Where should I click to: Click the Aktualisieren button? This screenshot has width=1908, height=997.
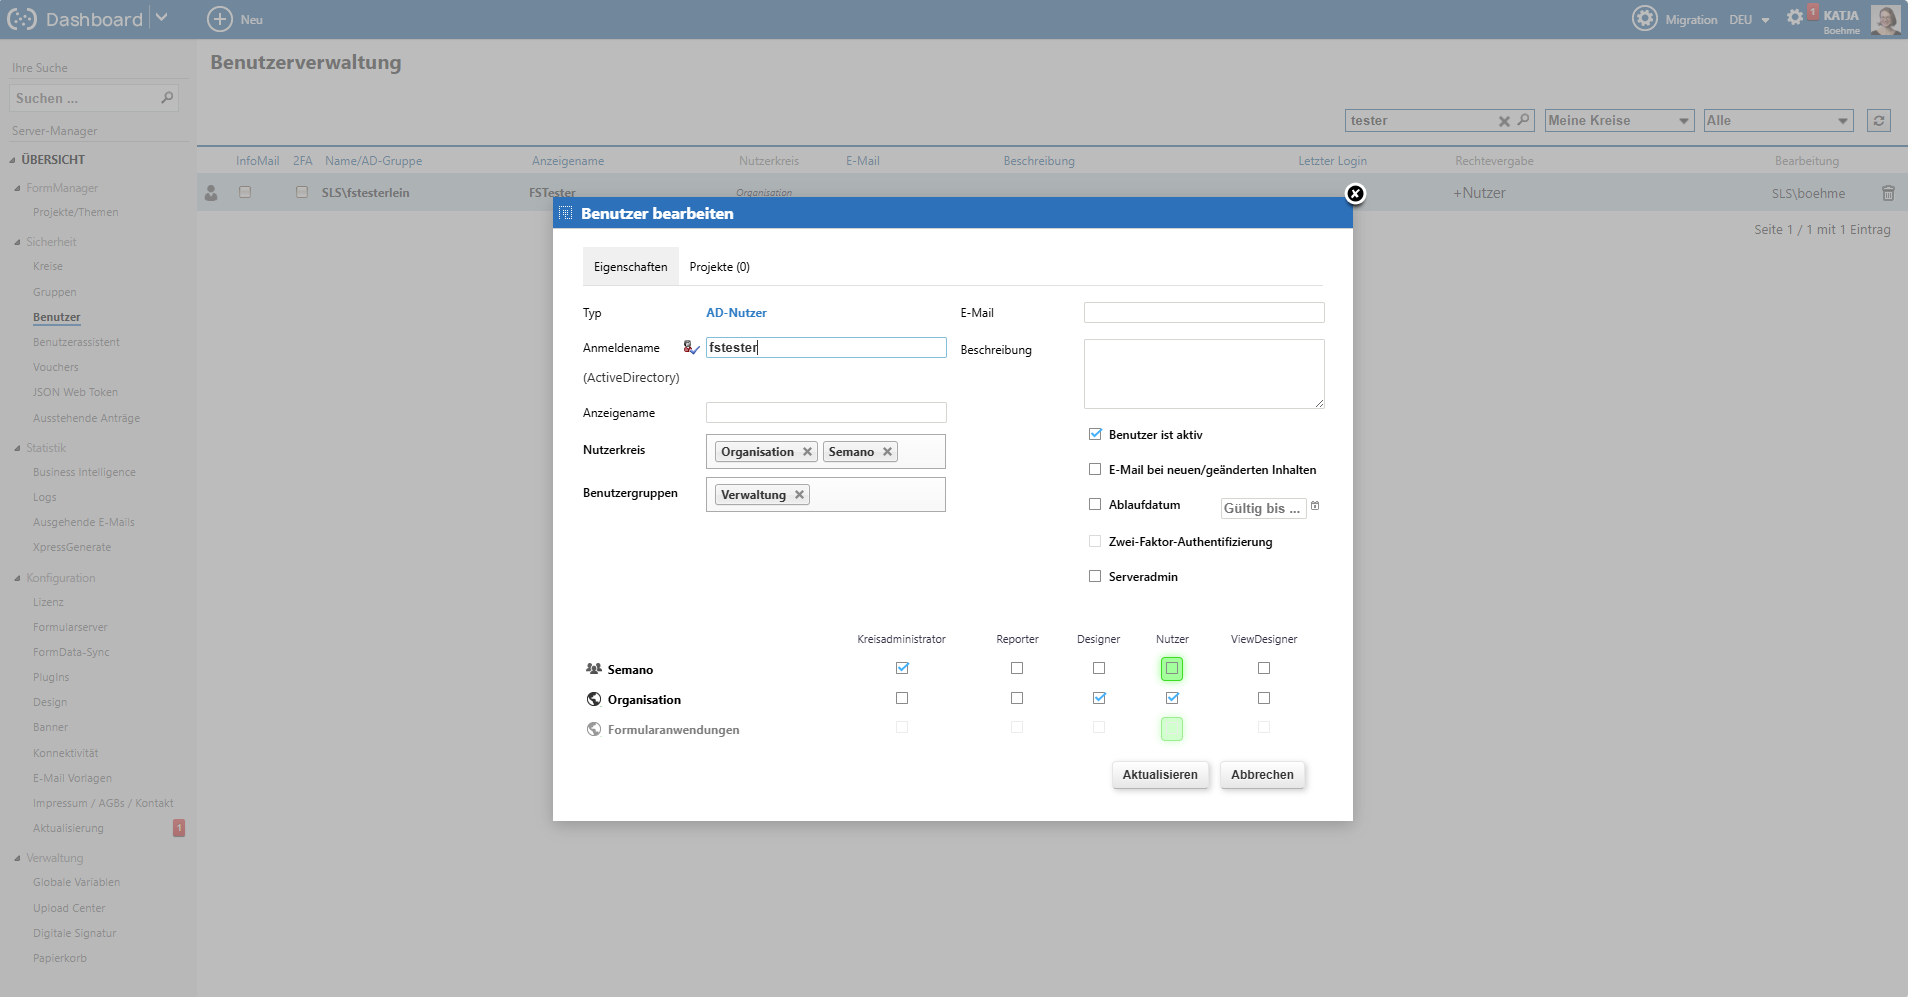(1159, 775)
